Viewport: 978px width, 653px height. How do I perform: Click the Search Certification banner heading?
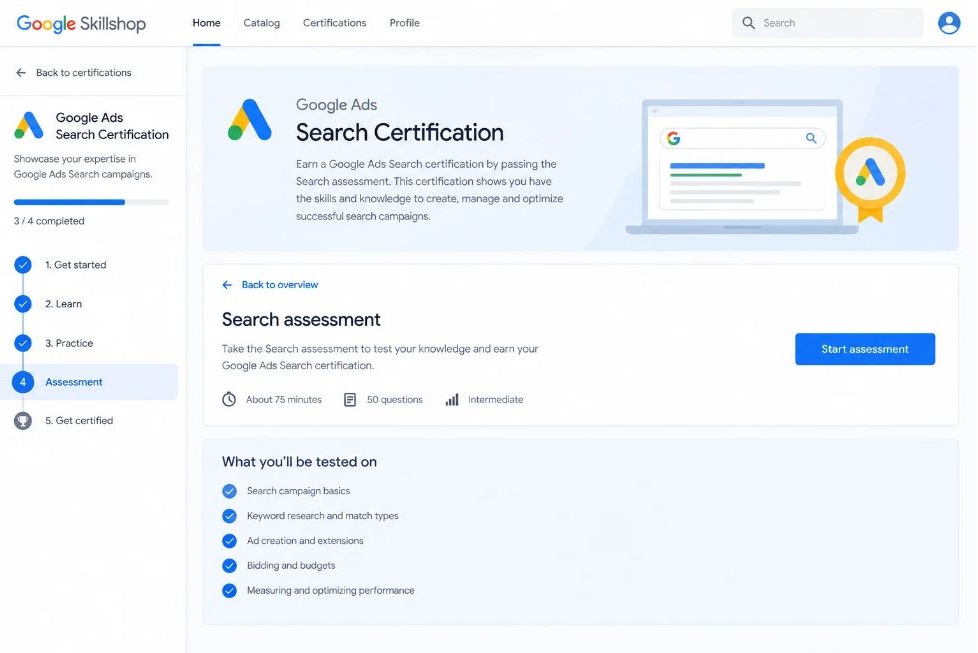(400, 132)
